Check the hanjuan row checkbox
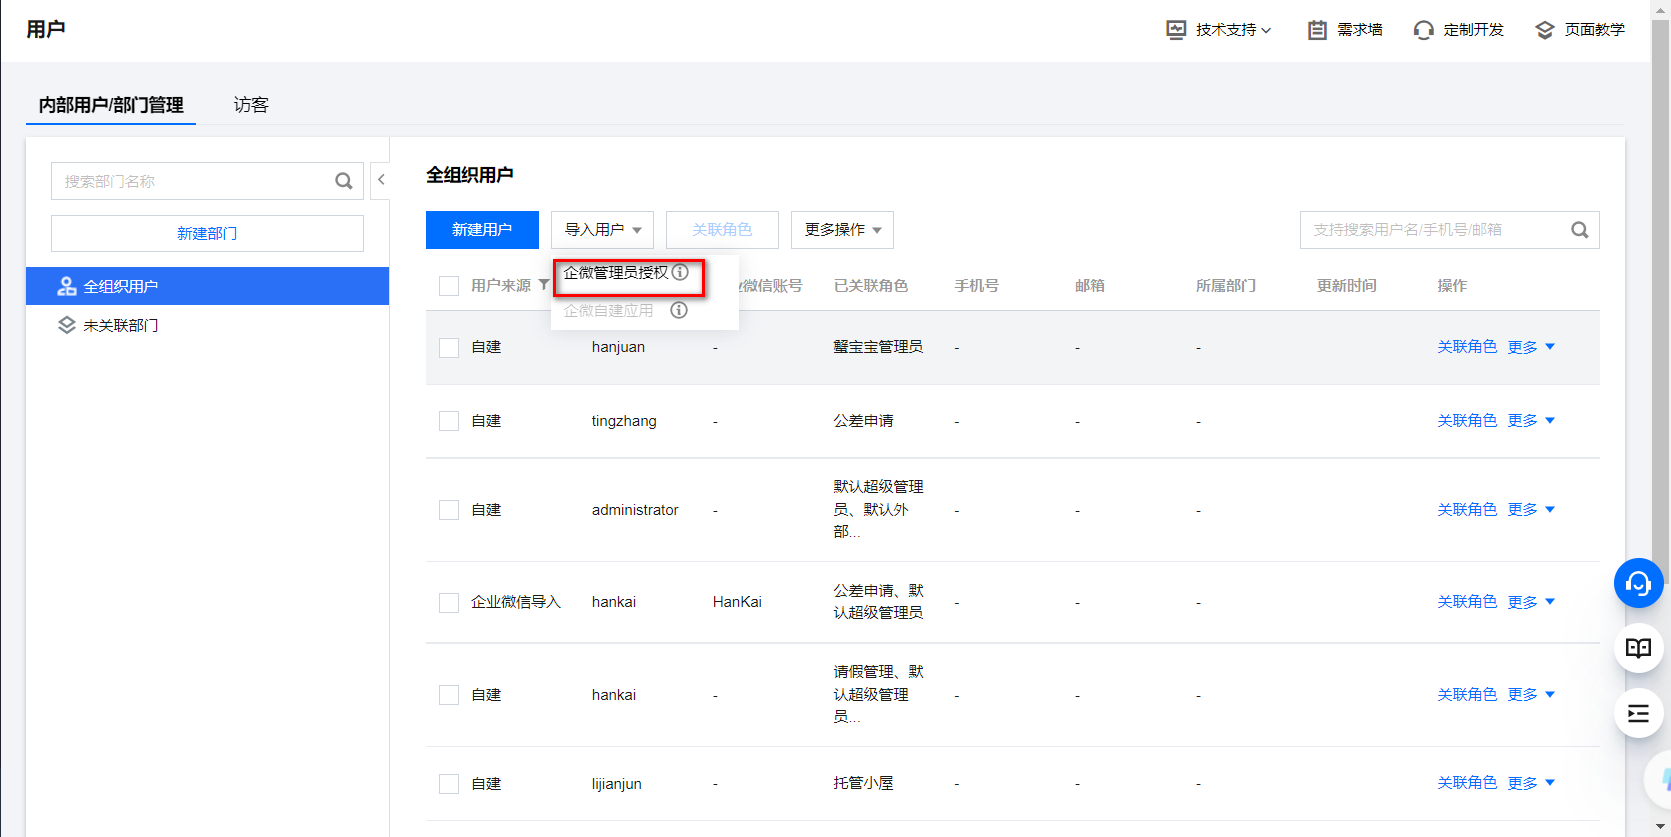Image resolution: width=1671 pixels, height=837 pixels. [449, 347]
